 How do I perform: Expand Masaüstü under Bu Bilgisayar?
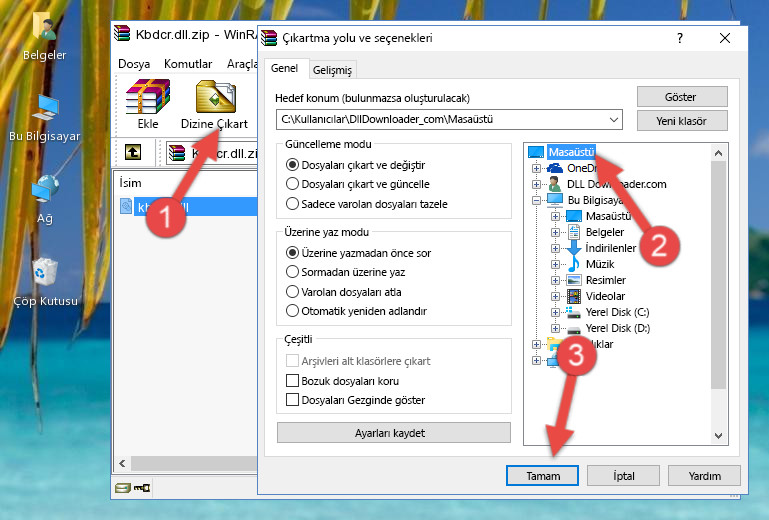(x=555, y=216)
